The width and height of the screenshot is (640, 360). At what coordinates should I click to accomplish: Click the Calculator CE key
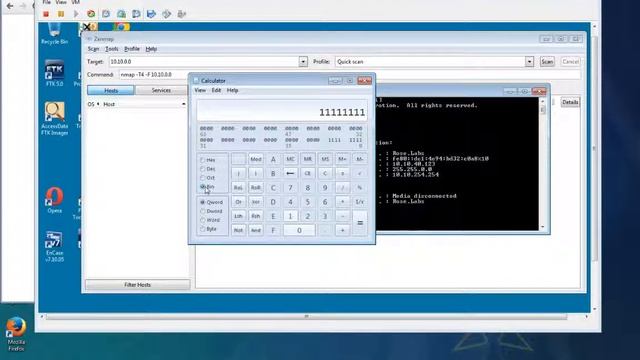pyautogui.click(x=308, y=173)
